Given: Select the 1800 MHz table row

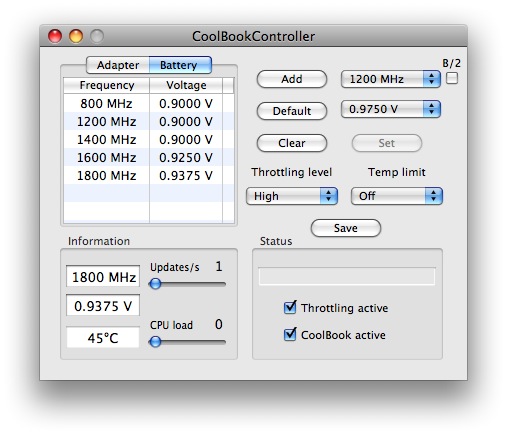Looking at the screenshot, I should [149, 175].
